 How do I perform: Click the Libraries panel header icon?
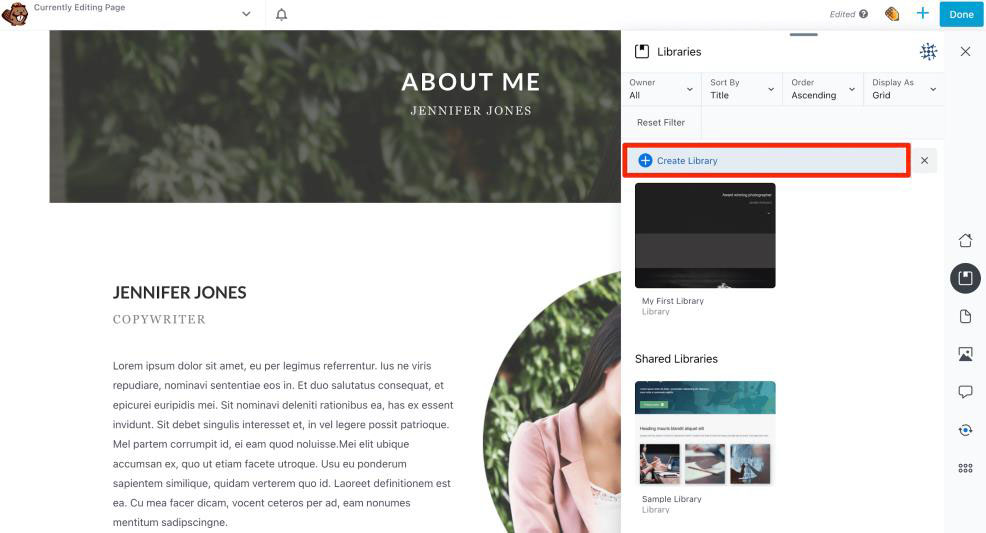642,52
